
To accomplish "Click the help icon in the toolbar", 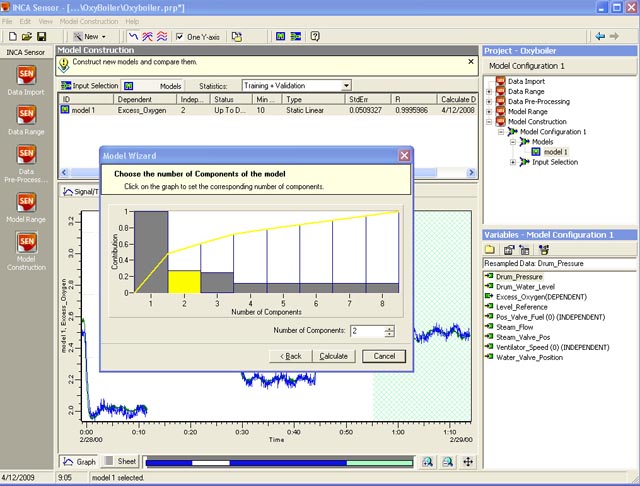I will (x=316, y=36).
